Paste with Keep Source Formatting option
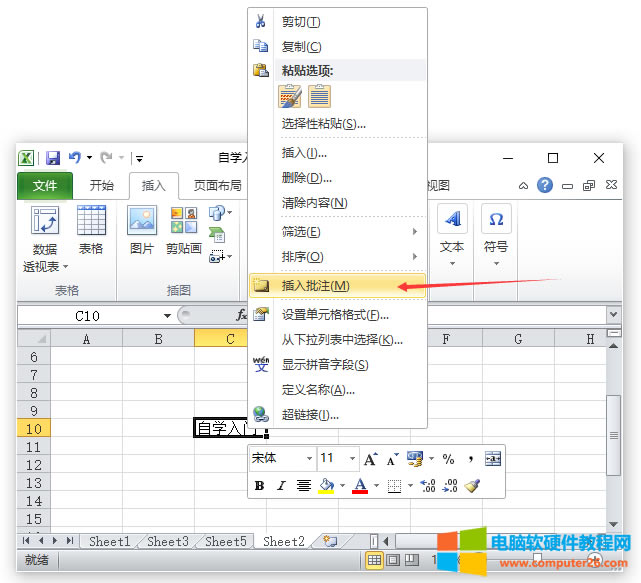This screenshot has width=641, height=583. 290,96
